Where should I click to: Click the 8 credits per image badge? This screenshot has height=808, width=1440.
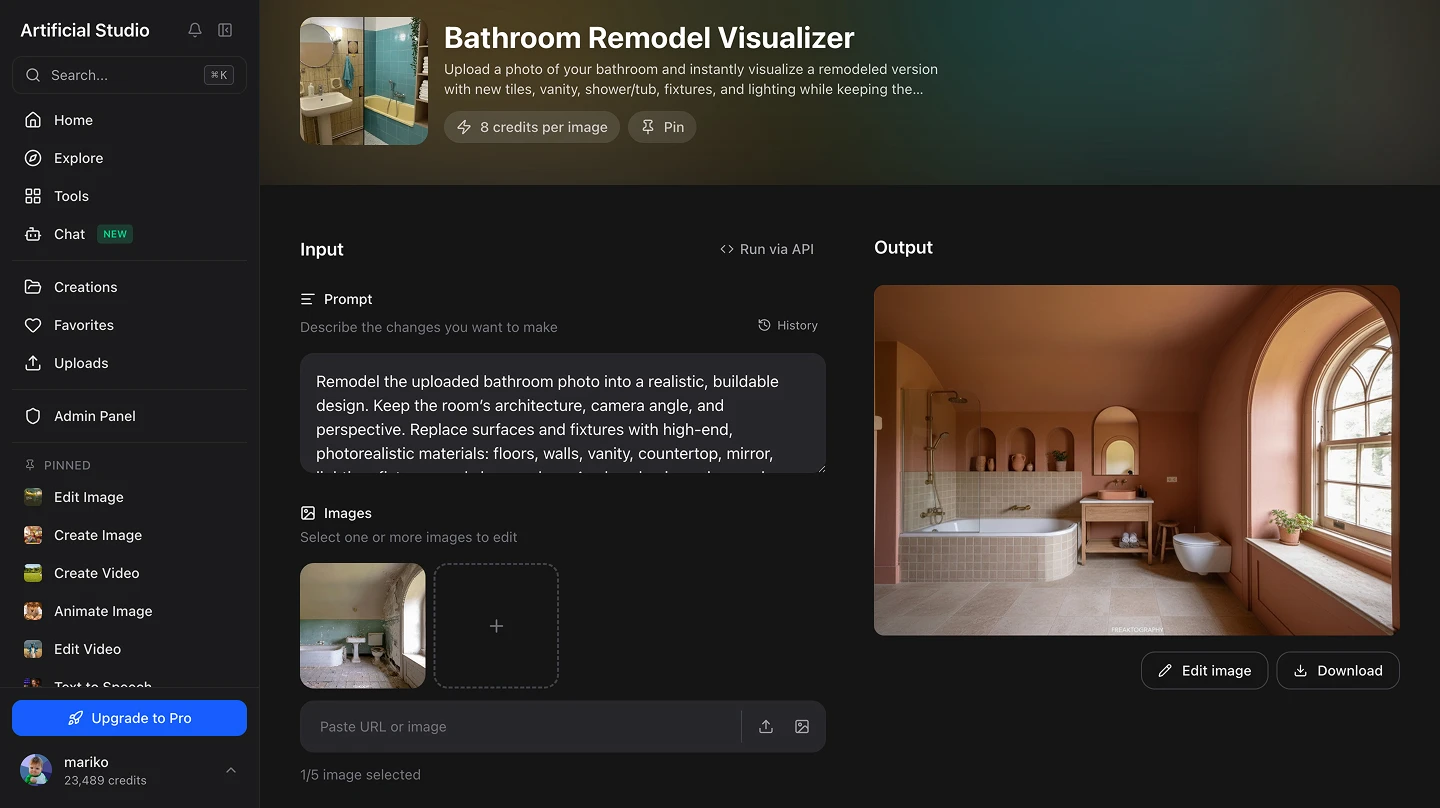[532, 127]
